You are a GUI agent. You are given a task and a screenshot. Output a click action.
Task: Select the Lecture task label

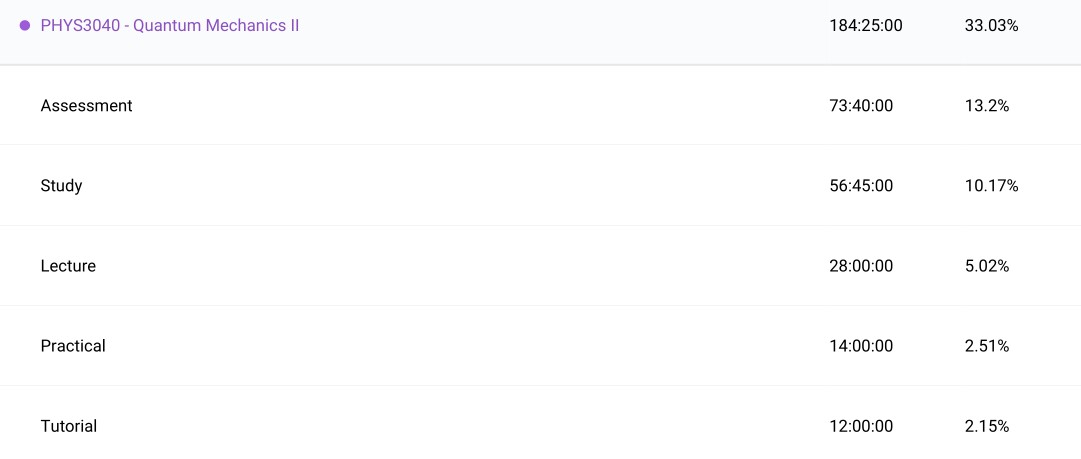click(x=68, y=266)
